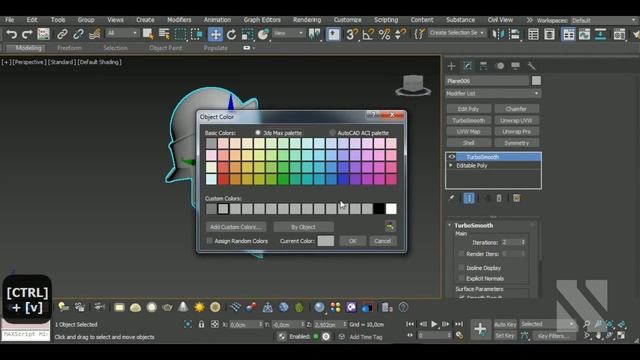Open the reference coordinate View dropdown
Viewport: 640px width, 360px height.
289,33
